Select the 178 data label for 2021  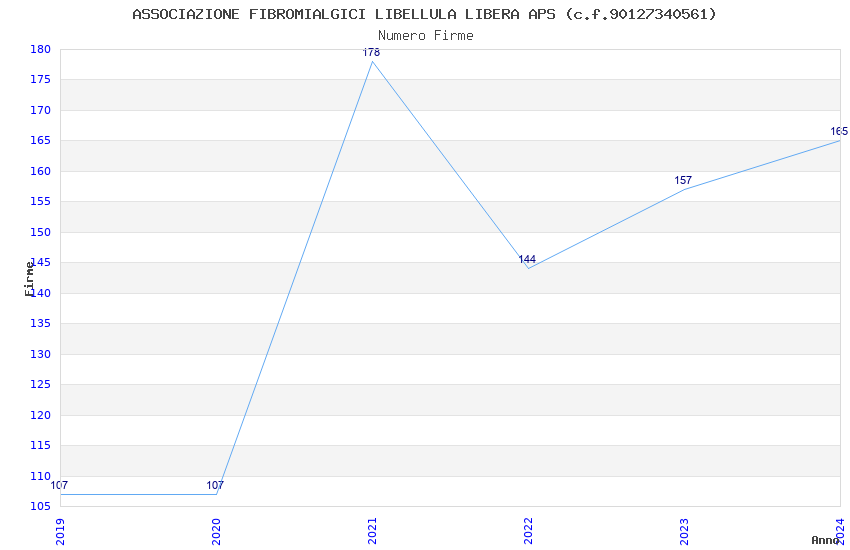point(371,53)
